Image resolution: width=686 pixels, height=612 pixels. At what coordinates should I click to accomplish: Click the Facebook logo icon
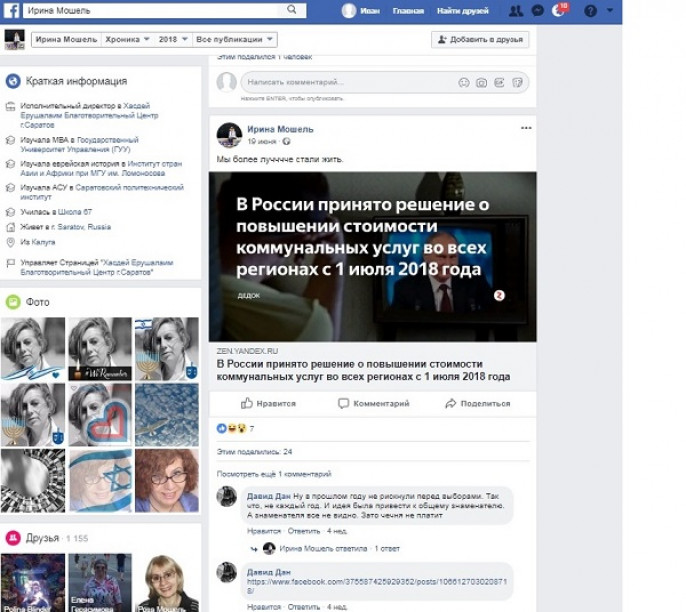point(11,10)
